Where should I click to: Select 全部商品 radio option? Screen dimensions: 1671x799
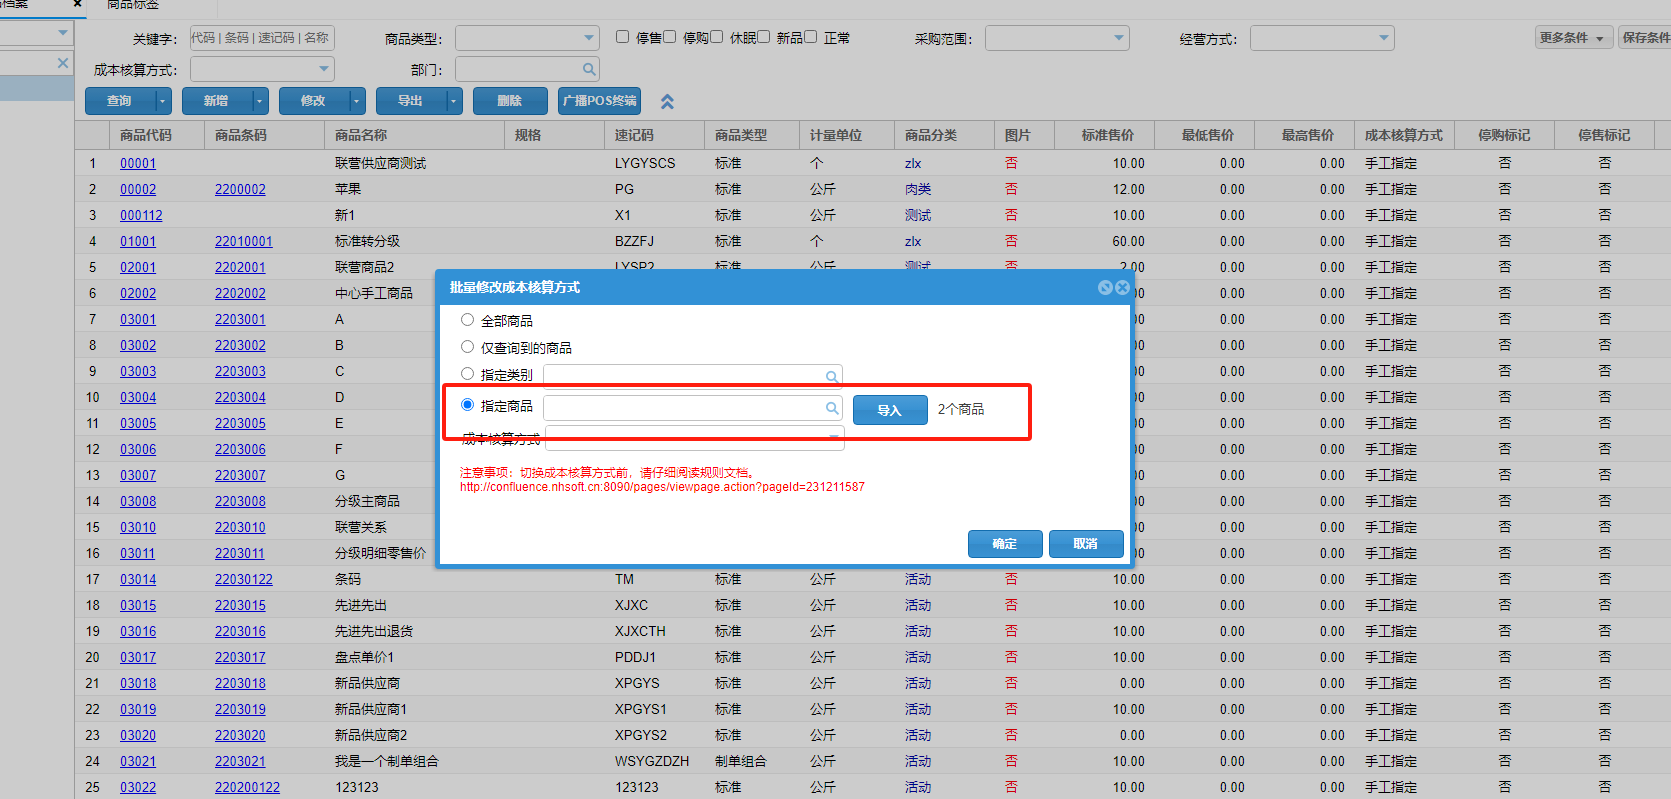click(467, 320)
